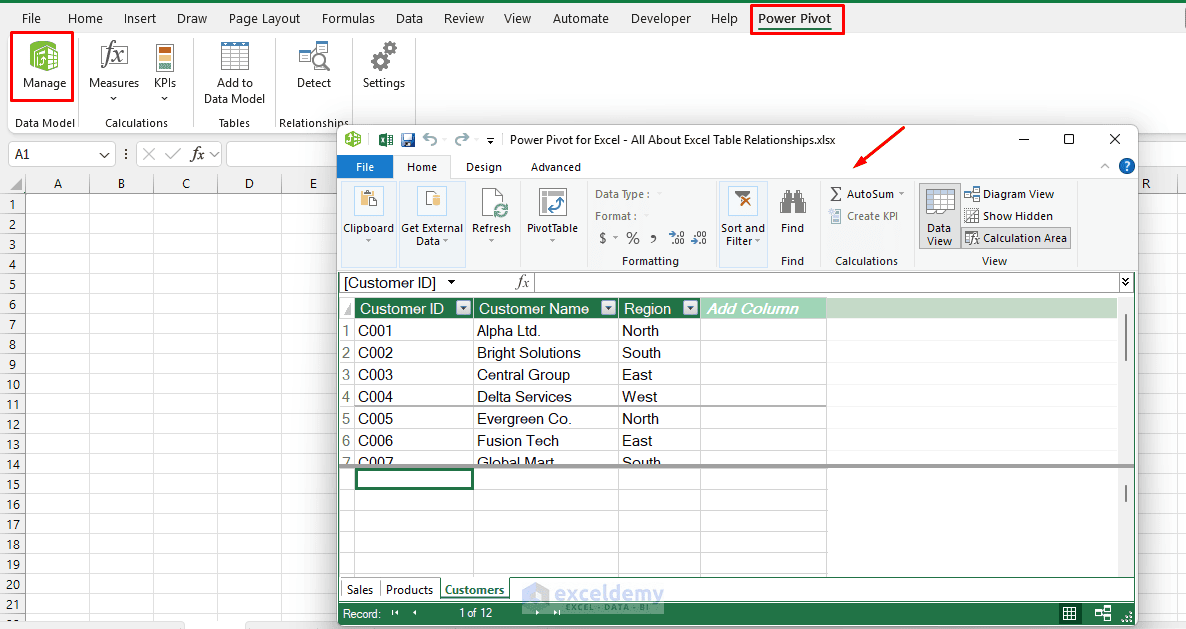Toggle the Calculation Area
This screenshot has width=1186, height=629.
1016,238
